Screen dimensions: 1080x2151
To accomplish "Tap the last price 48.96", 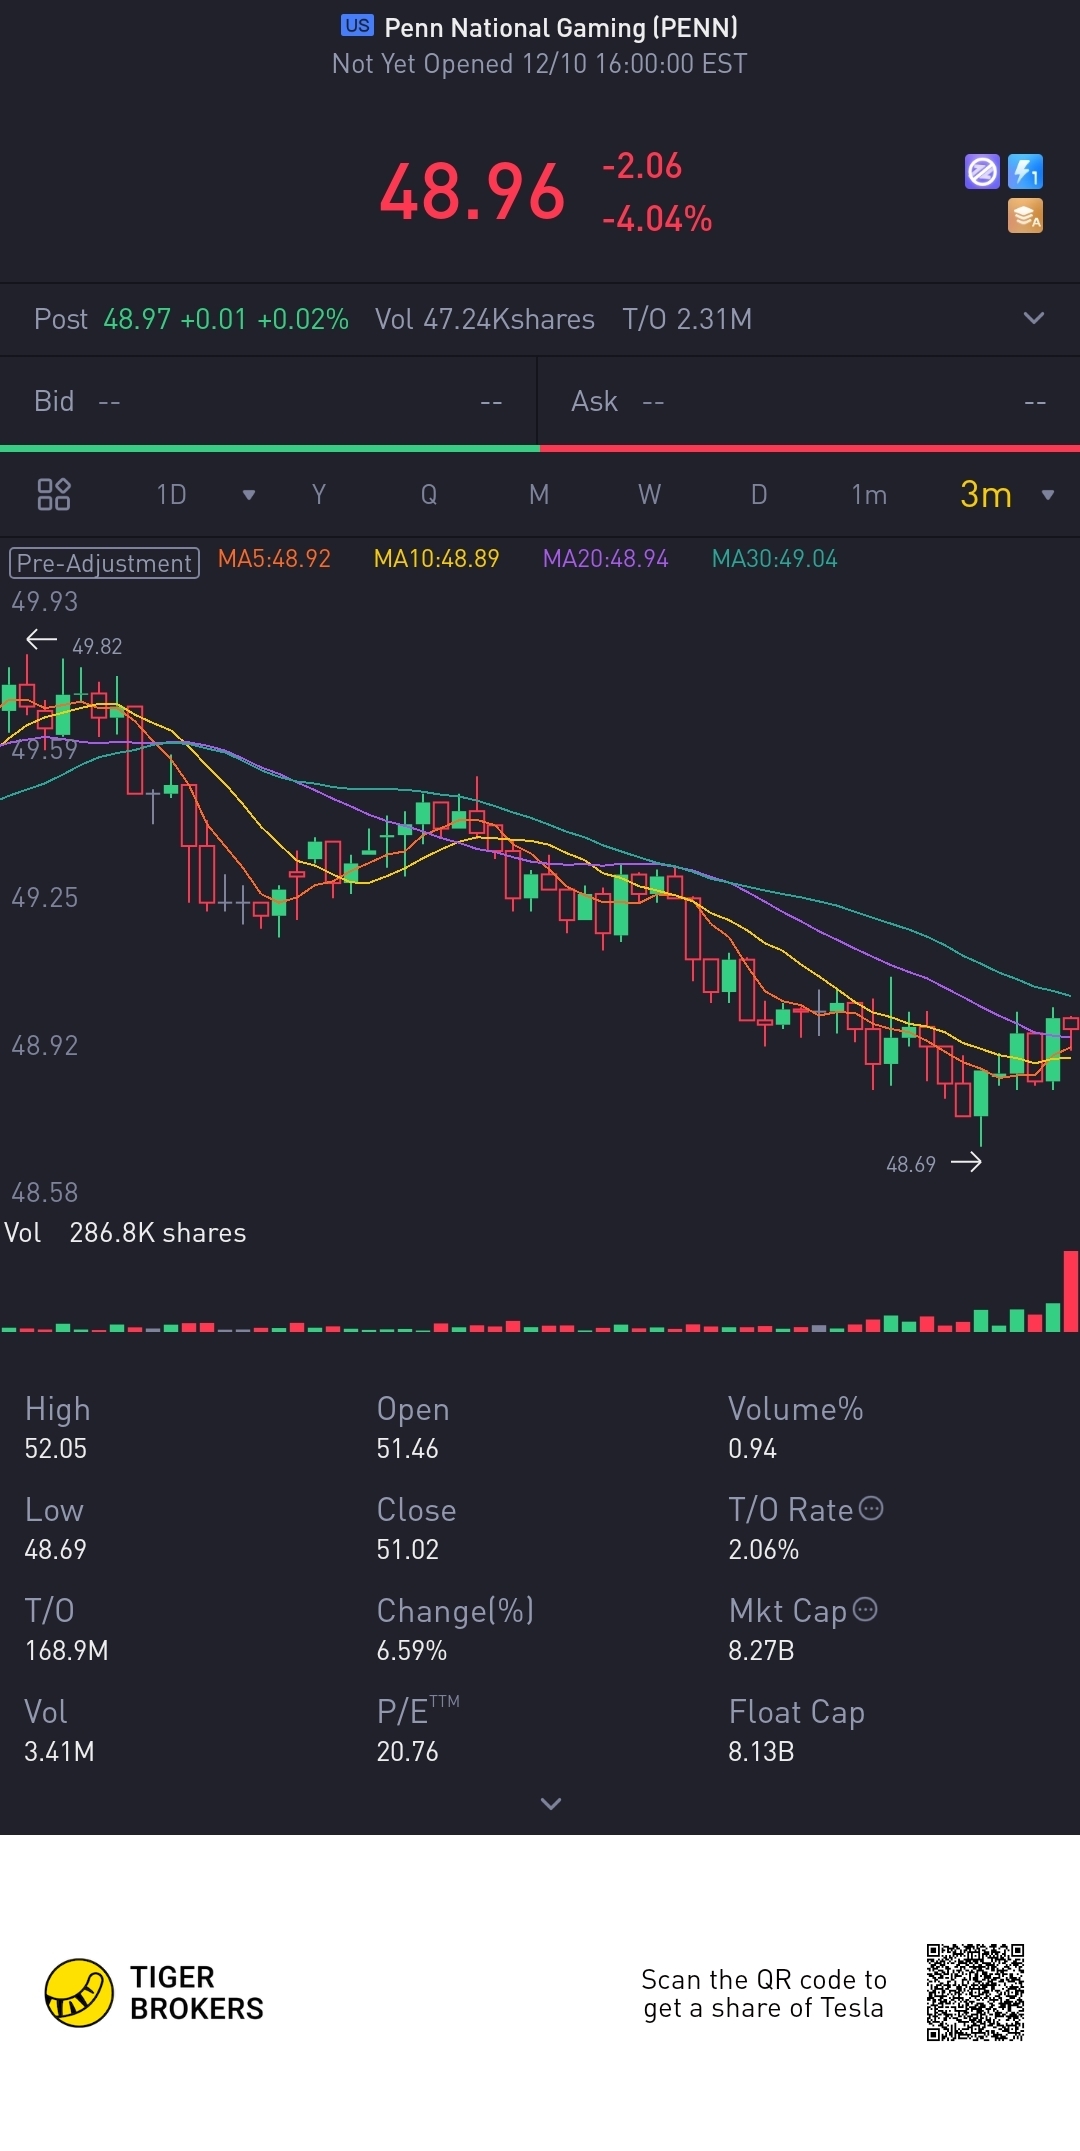I will tap(472, 191).
